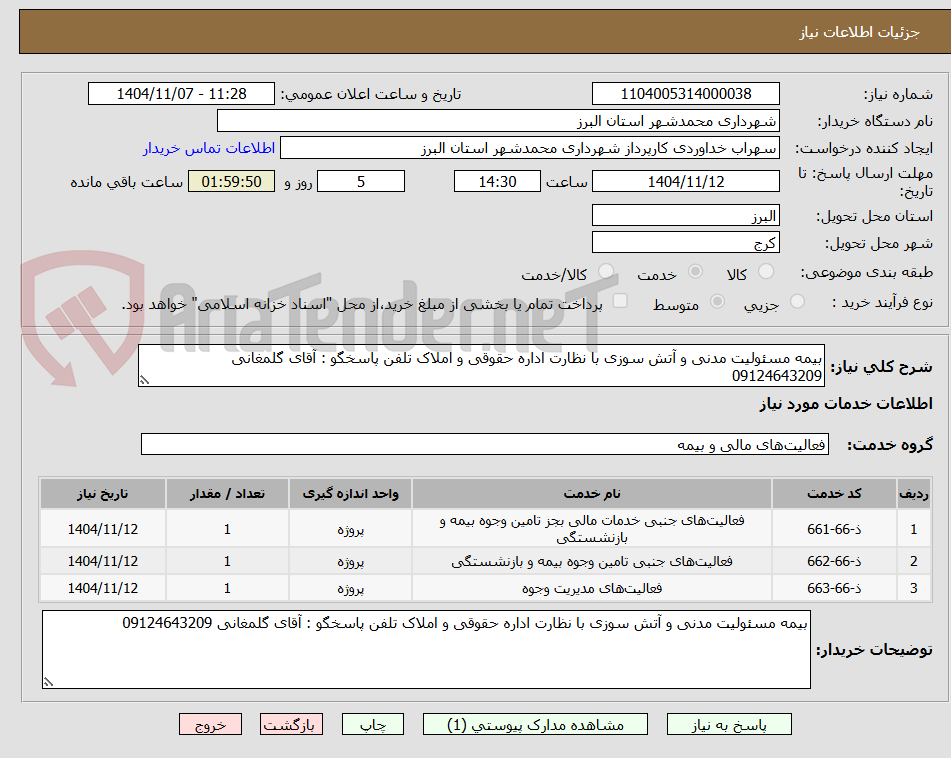Click the نام خدمت column header
Image resolution: width=951 pixels, height=758 pixels.
(x=592, y=494)
